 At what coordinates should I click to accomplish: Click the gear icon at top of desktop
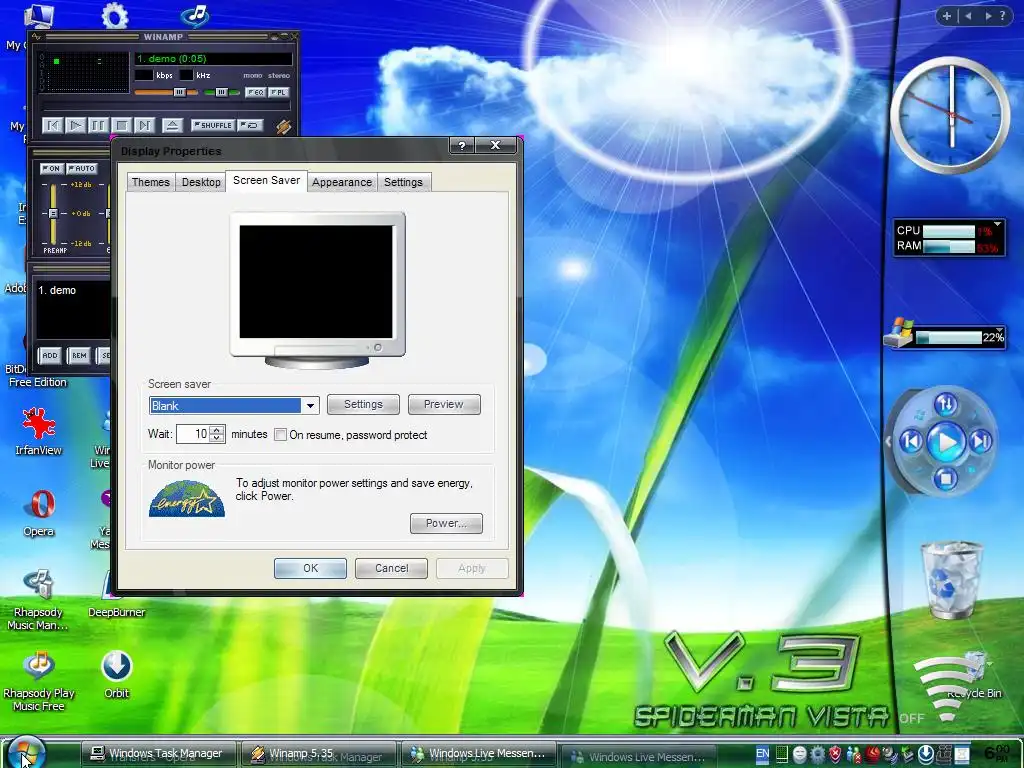[x=115, y=16]
